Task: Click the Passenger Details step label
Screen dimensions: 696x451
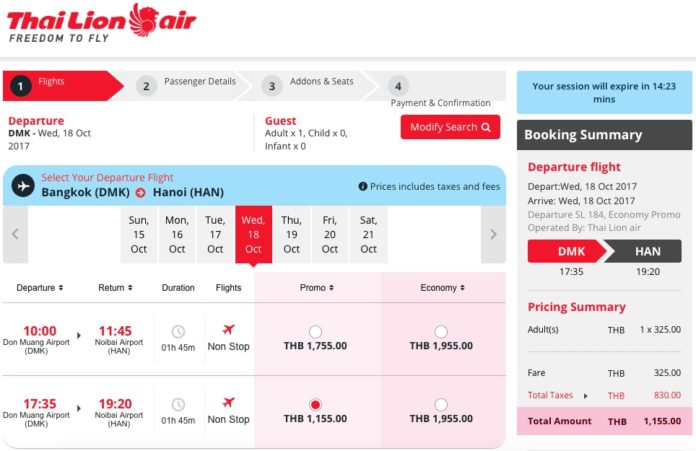Action: pos(200,81)
